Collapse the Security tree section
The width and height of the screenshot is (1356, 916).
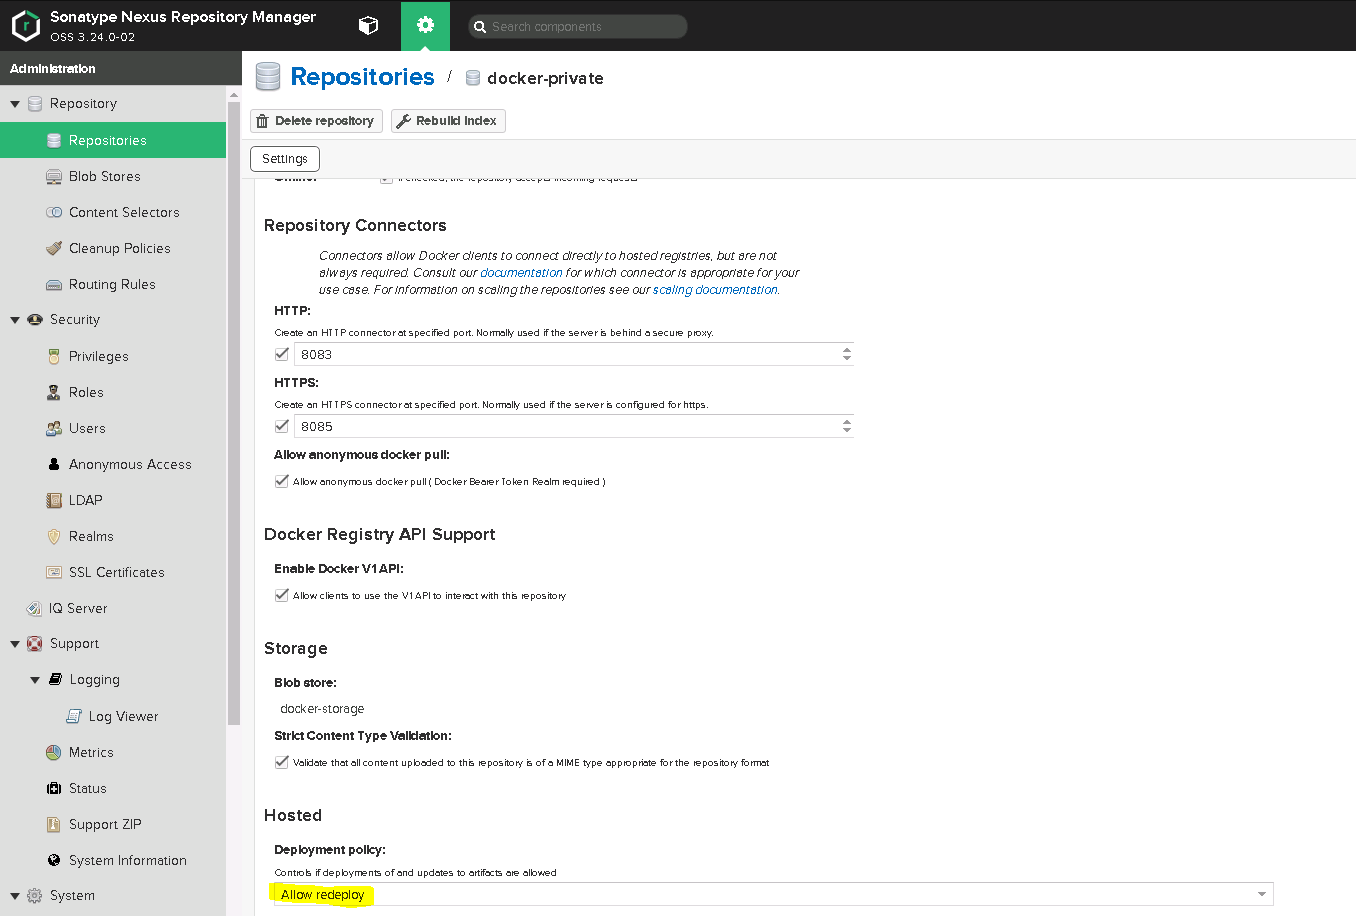click(x=15, y=320)
